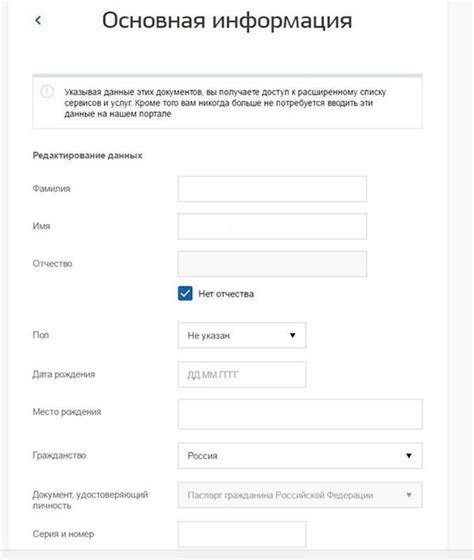Click the arrow of the 'Пол' dropdown
The height and width of the screenshot is (560, 474).
click(x=293, y=335)
